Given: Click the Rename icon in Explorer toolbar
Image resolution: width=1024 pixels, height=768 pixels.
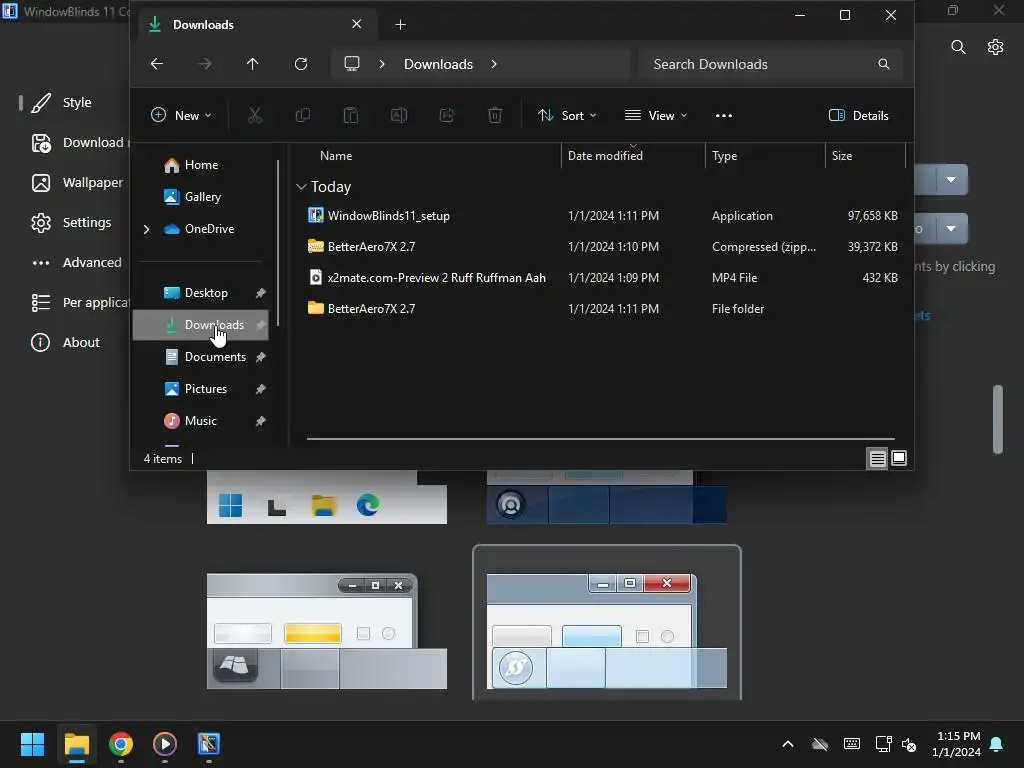Looking at the screenshot, I should [x=398, y=116].
